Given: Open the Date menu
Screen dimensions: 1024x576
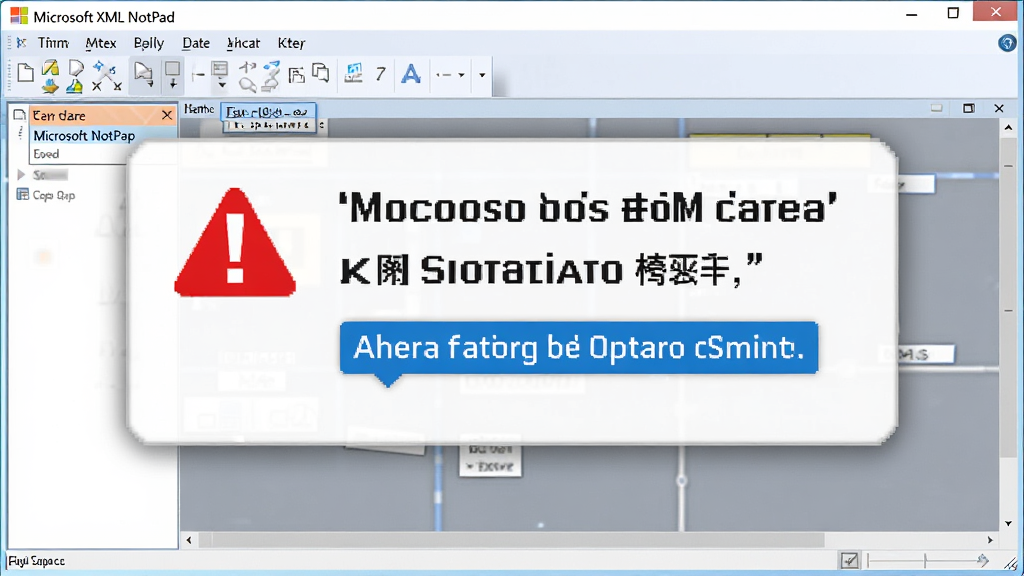Looking at the screenshot, I should point(196,43).
